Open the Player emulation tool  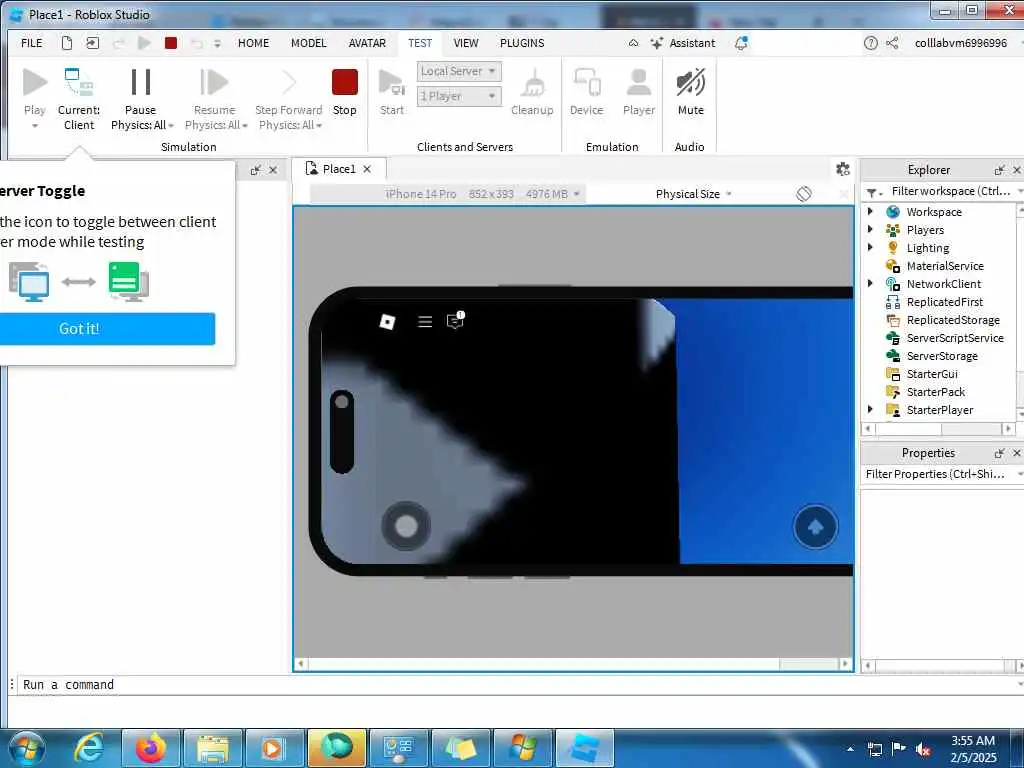[x=639, y=92]
